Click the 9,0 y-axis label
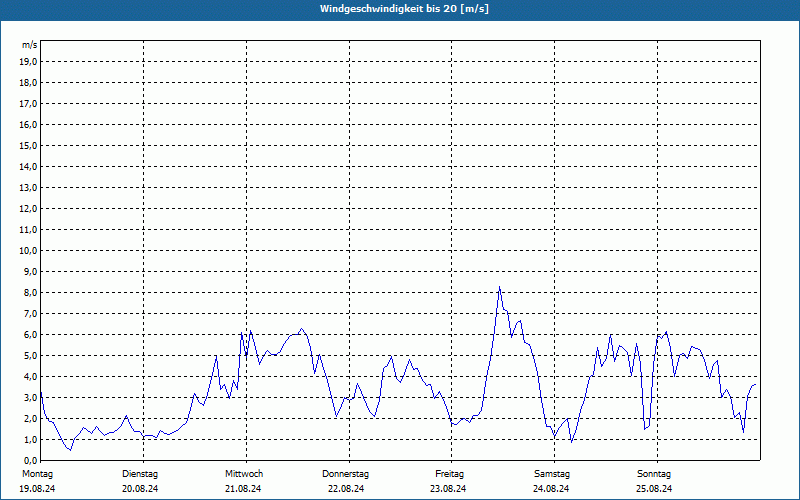The height and width of the screenshot is (500, 800). (x=30, y=271)
